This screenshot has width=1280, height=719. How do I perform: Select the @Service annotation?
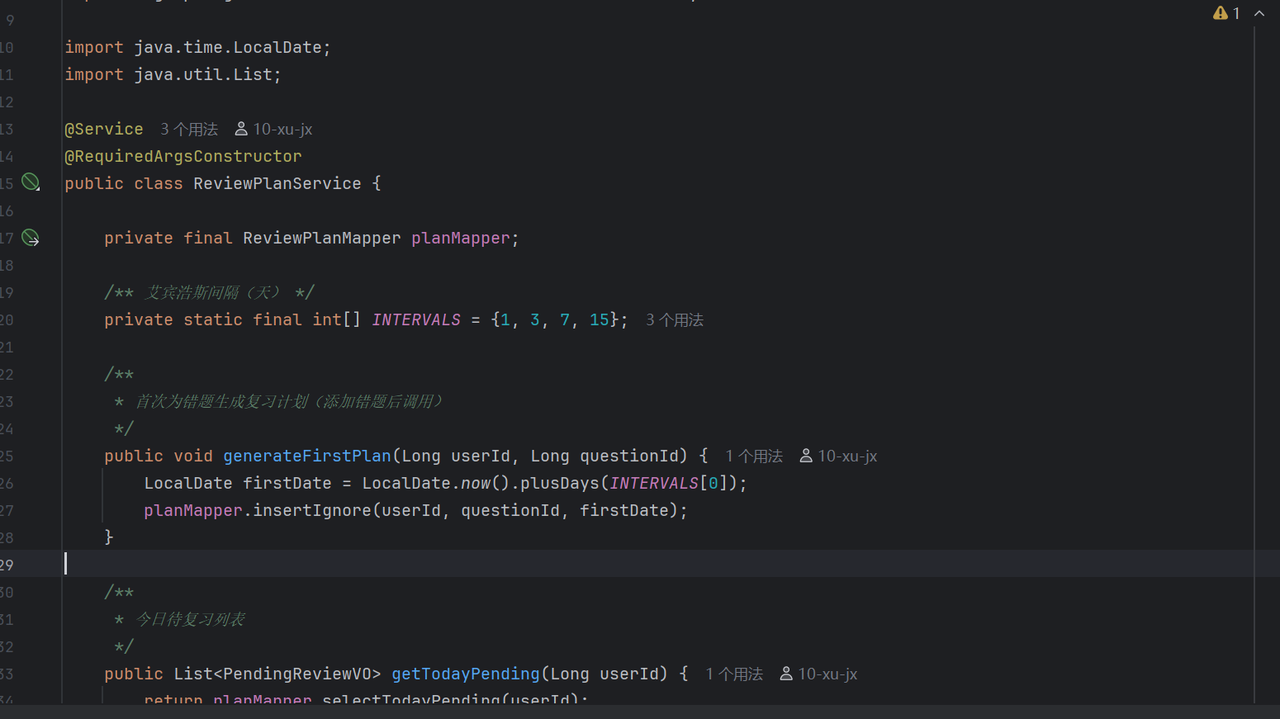(x=104, y=129)
